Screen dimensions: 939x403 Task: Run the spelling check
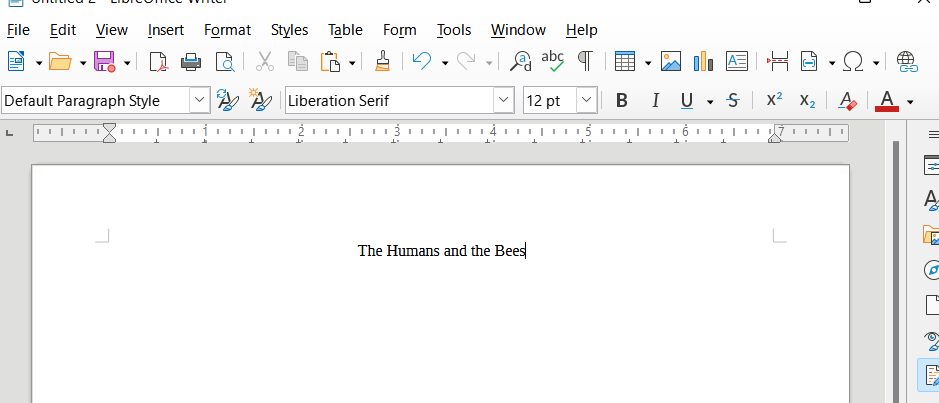point(552,61)
